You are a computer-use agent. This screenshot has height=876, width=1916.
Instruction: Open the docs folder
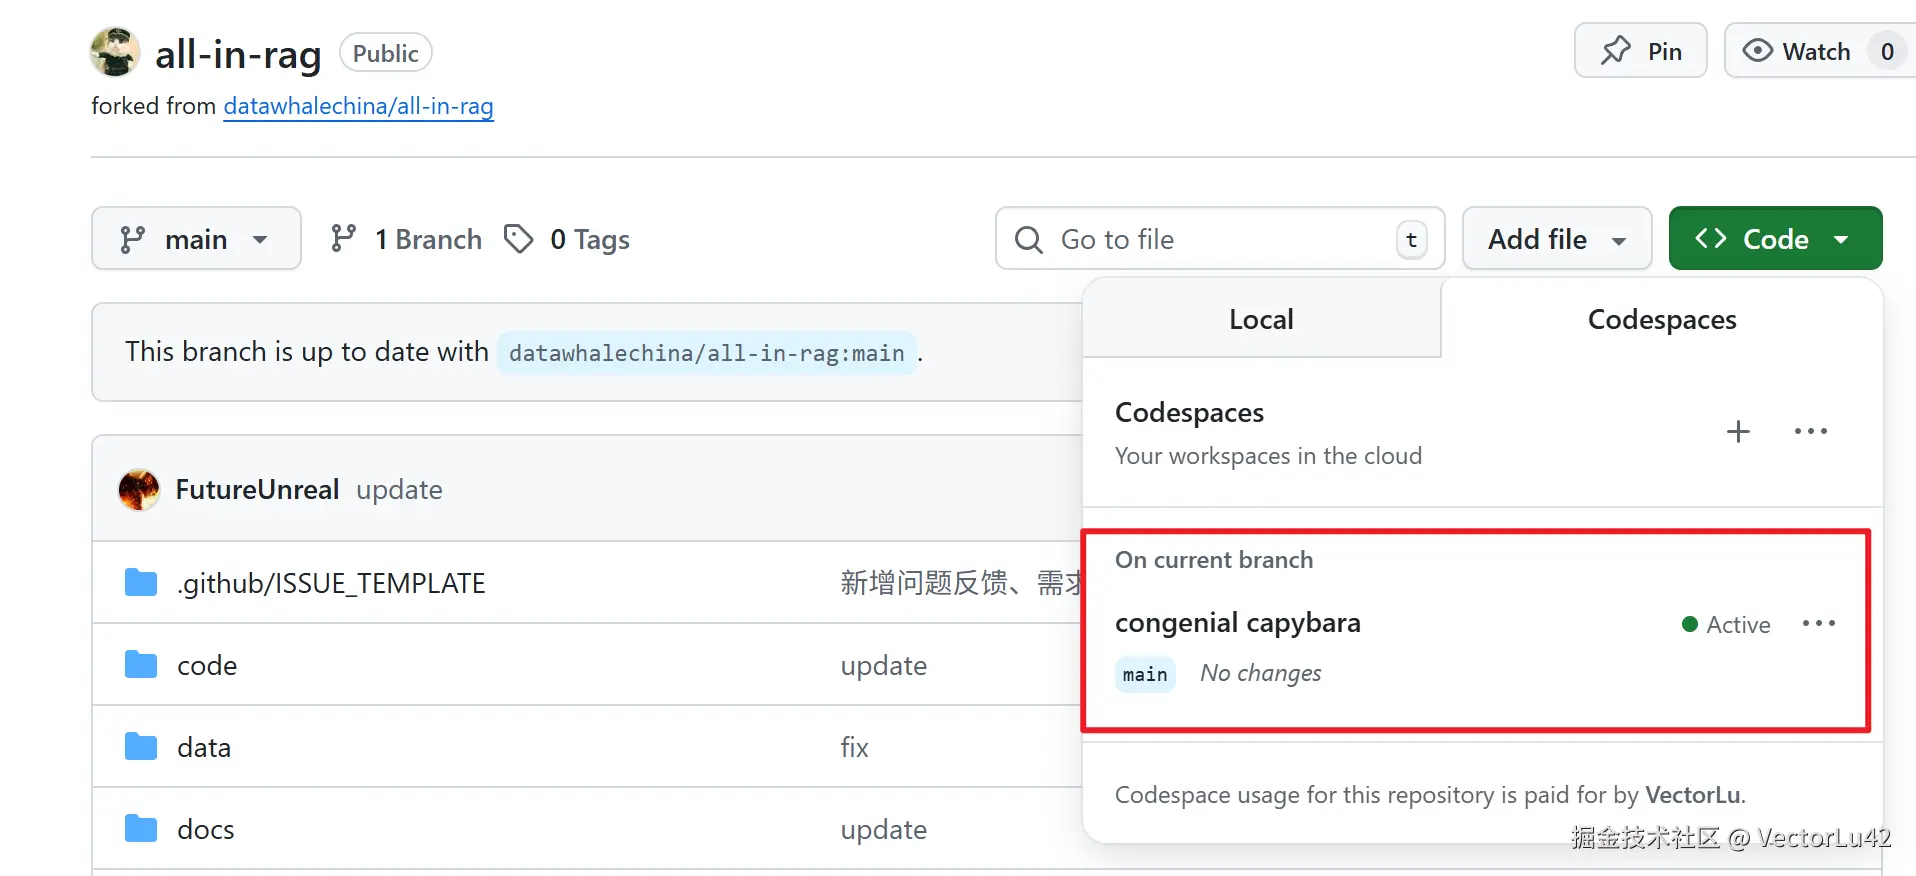[206, 829]
